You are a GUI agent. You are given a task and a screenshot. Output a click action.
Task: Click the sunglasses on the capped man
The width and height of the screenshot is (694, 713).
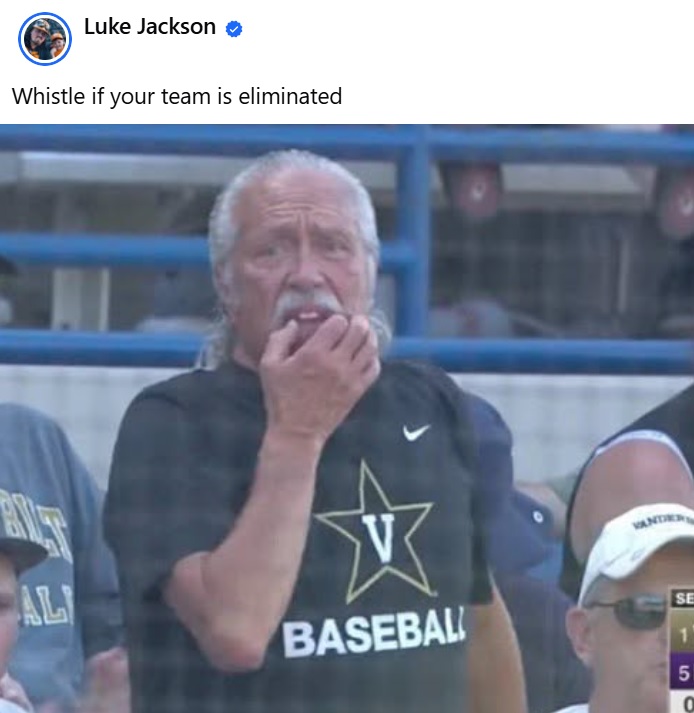pos(630,612)
